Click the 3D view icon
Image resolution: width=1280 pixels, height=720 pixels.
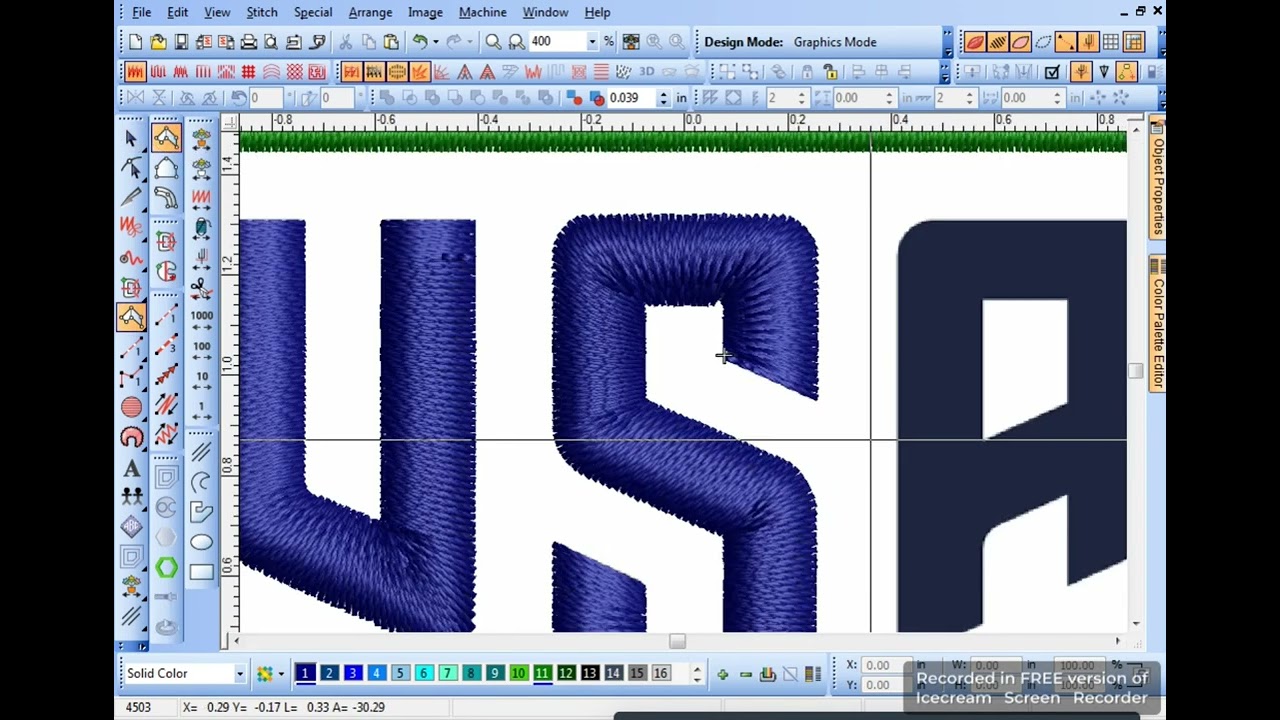pos(646,72)
